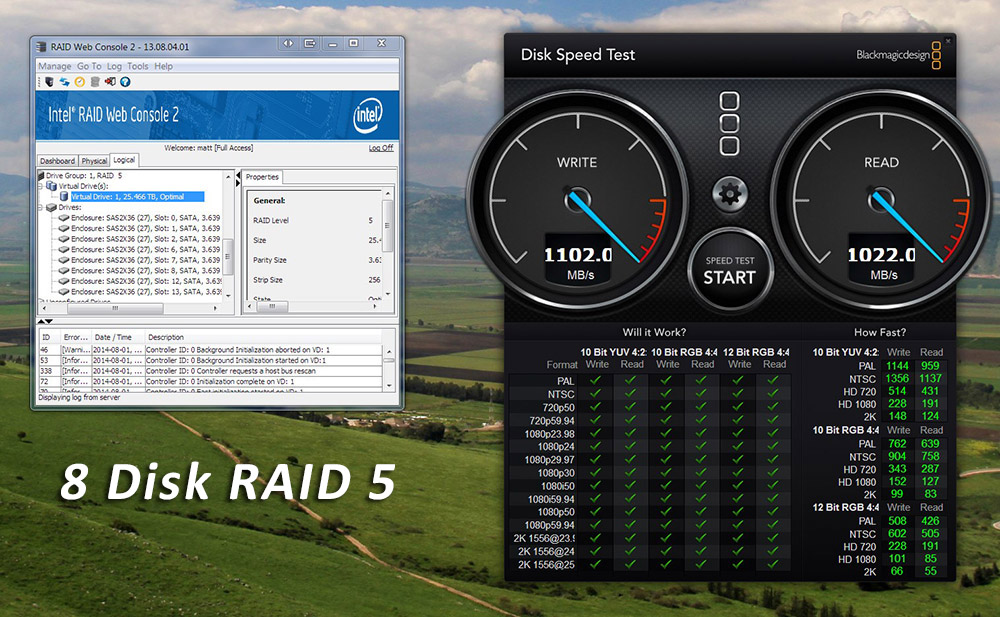The width and height of the screenshot is (1000, 617).
Task: Click the red arrow log-off toolbar icon
Action: [x=110, y=82]
